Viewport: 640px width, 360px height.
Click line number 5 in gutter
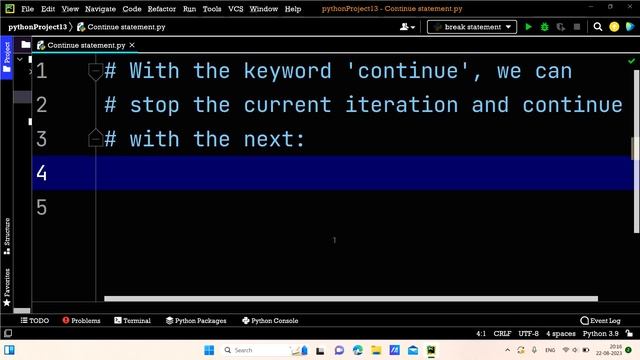[x=41, y=207]
